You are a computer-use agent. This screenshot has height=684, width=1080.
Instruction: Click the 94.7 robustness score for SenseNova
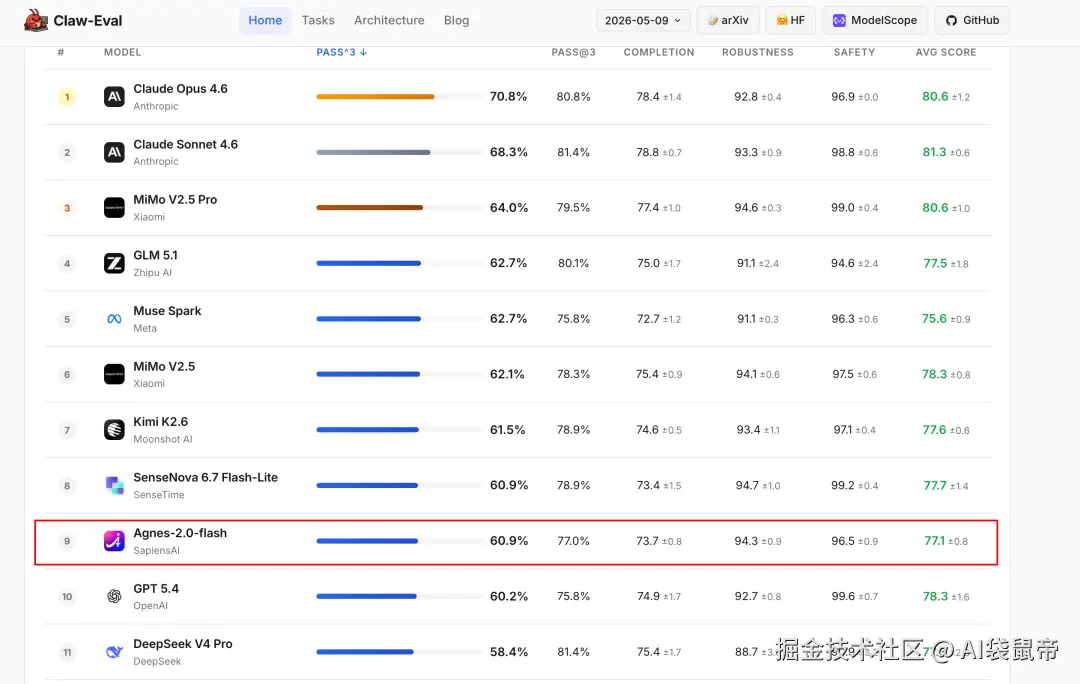[x=747, y=486]
